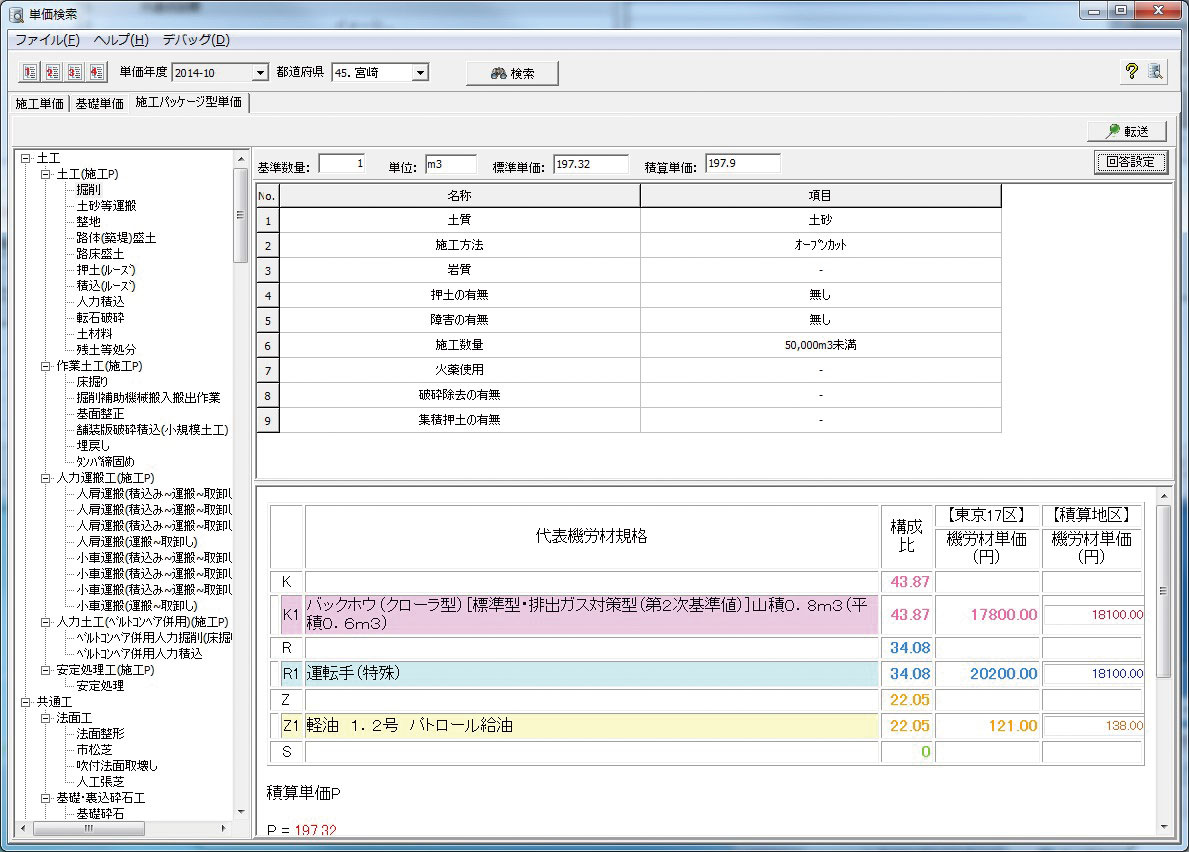This screenshot has width=1189, height=852.
Task: Click the level 3 tree display icon
Action: [x=74, y=72]
